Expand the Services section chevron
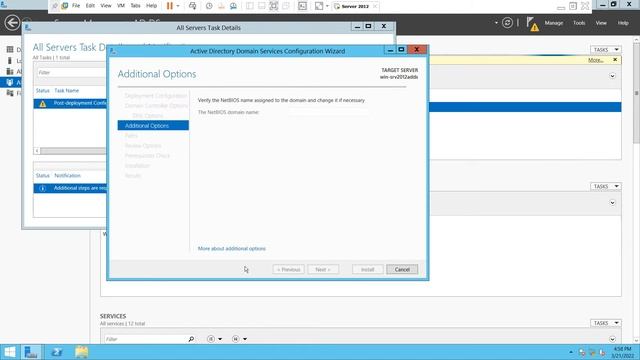Viewport: 640px width, 360px height. pos(612,339)
